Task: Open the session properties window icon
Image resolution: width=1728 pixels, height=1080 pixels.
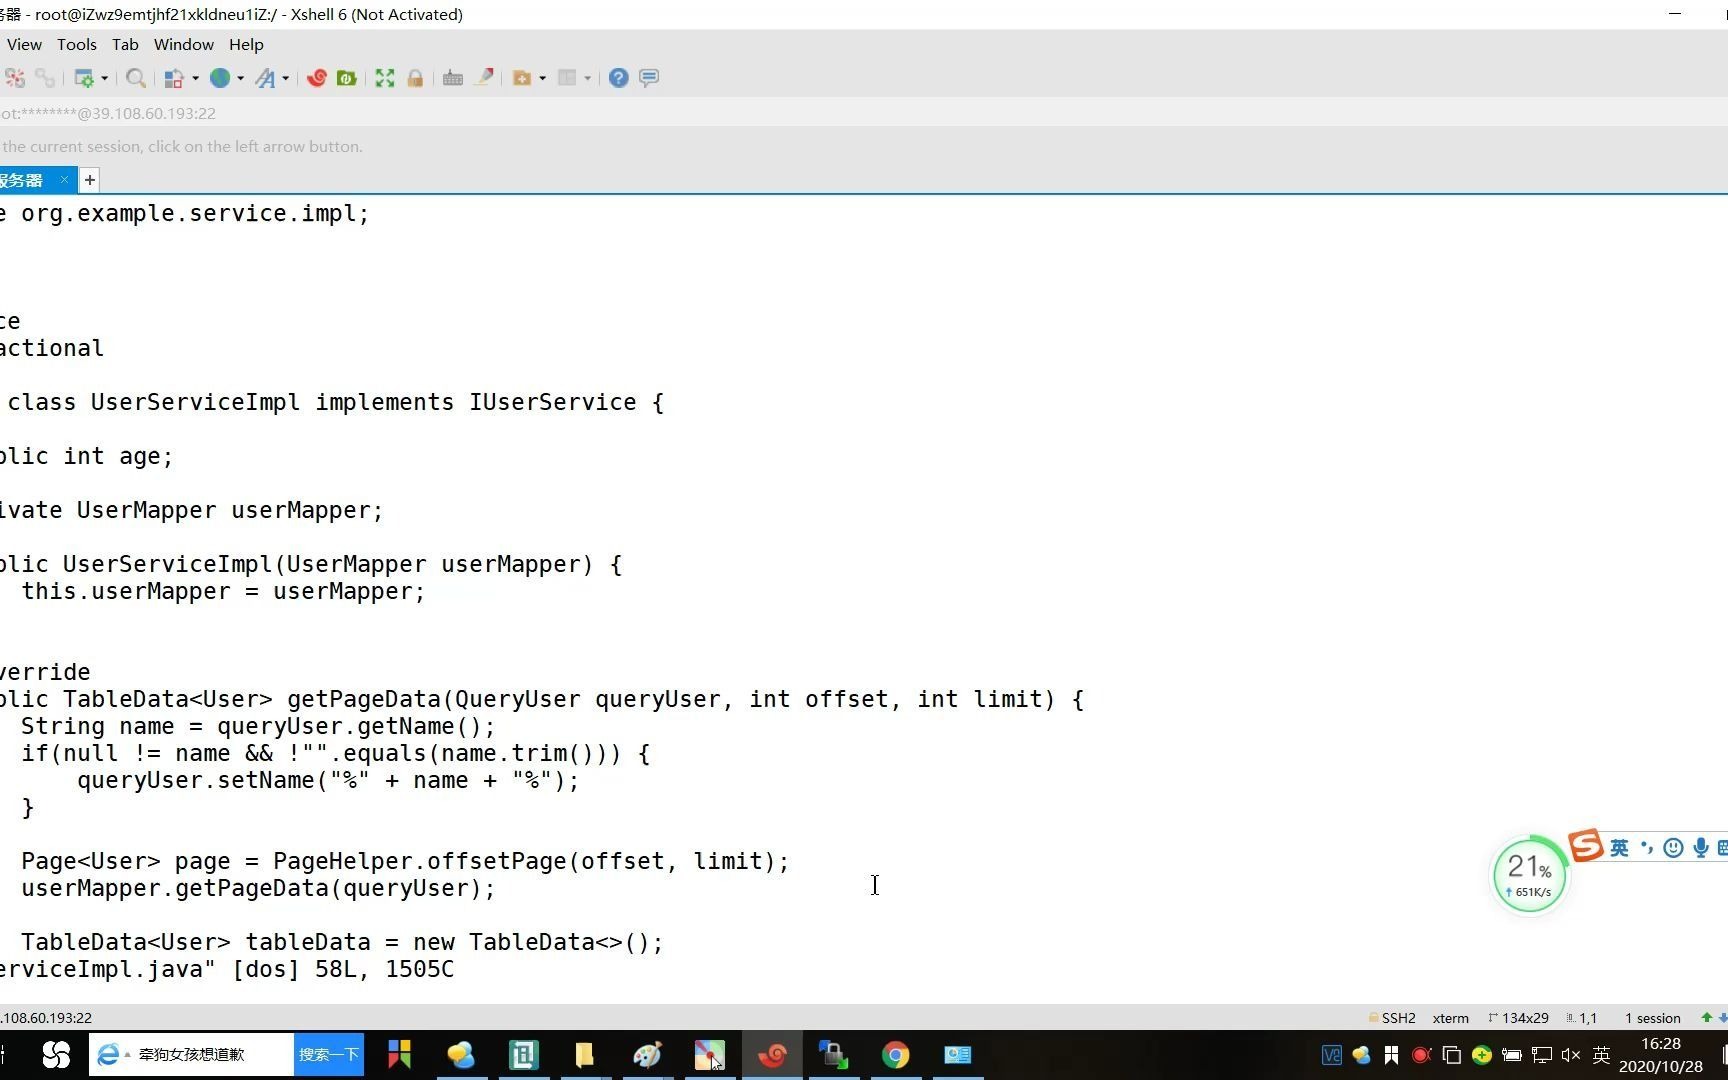Action: click(x=84, y=78)
